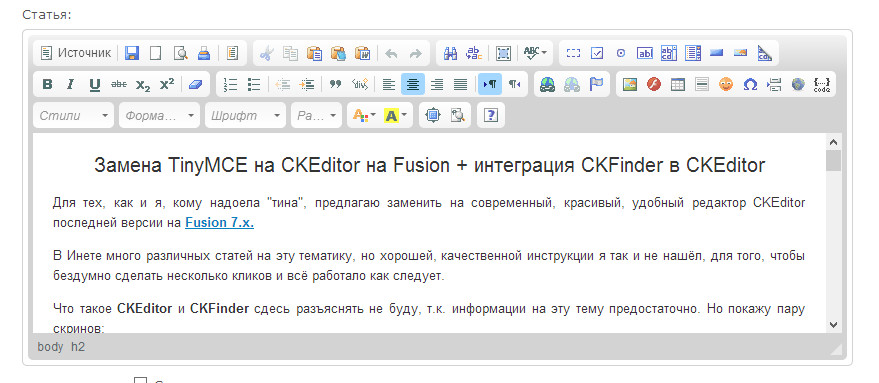Insert a Hidden field icon
Viewport: 879px width, 383px height.
[x=764, y=53]
